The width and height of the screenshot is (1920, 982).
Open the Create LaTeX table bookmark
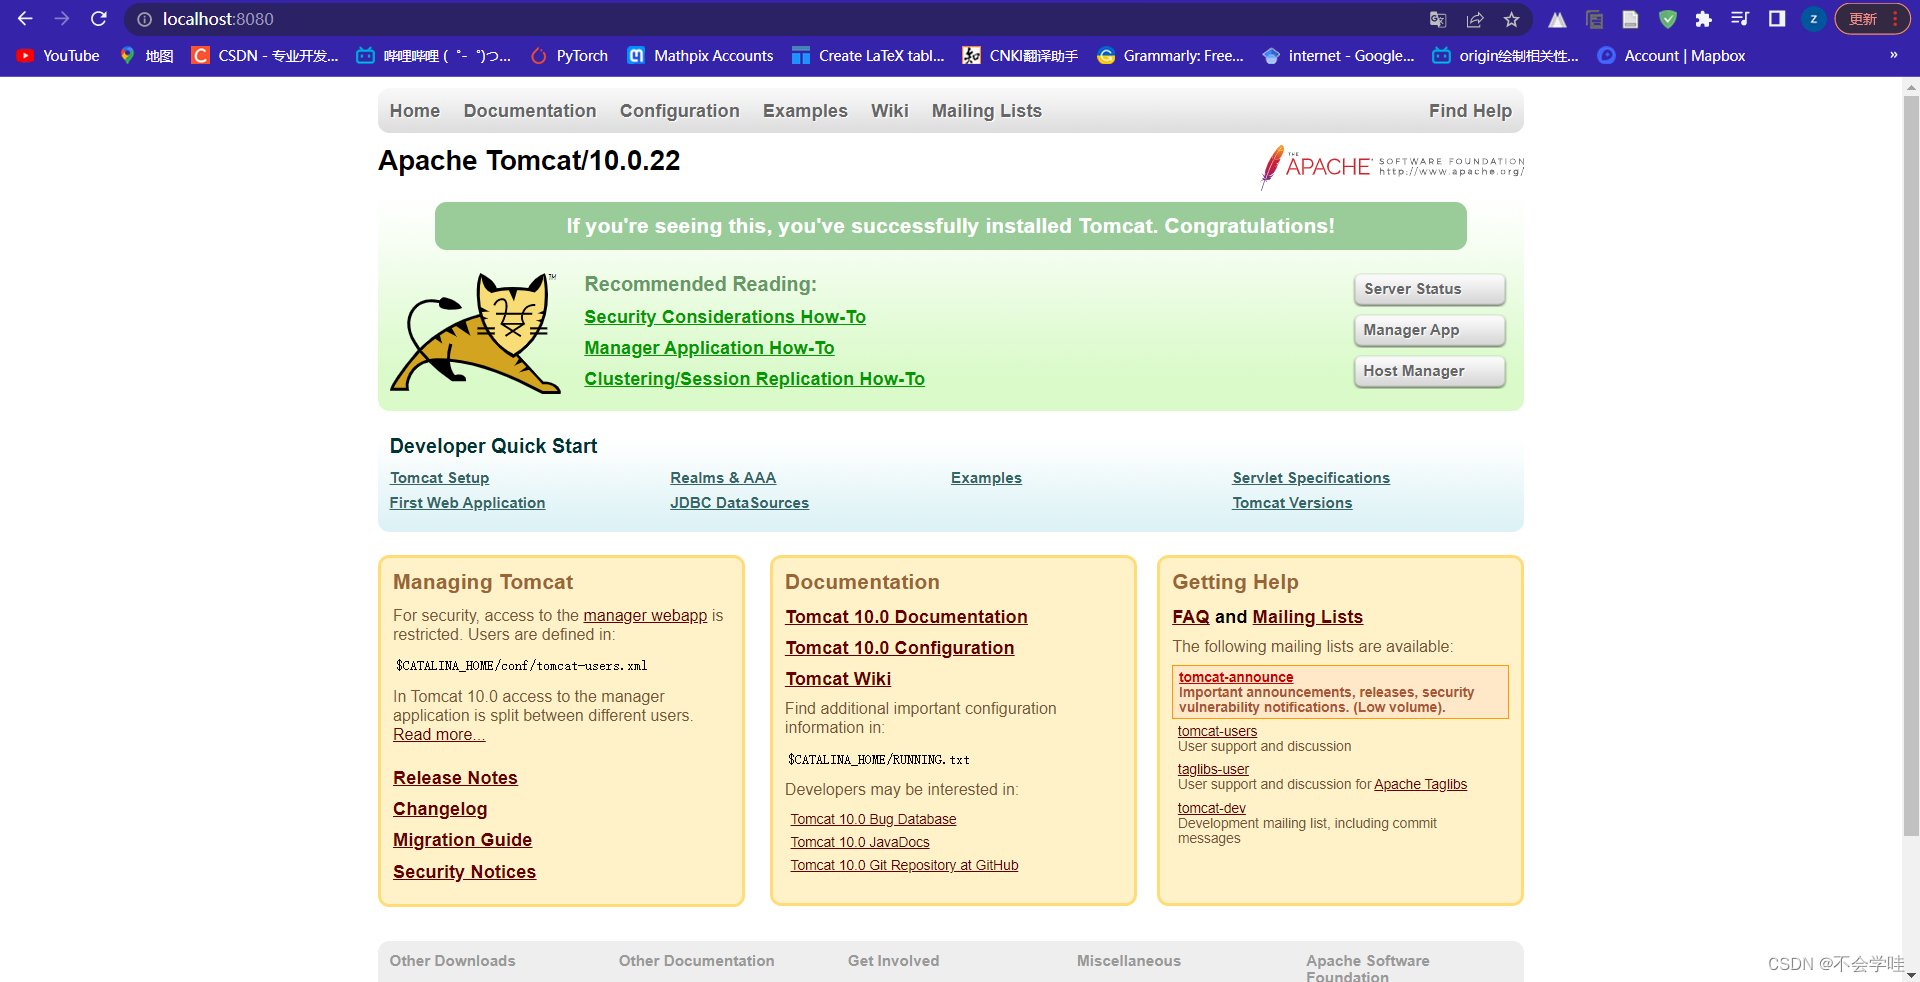(868, 56)
